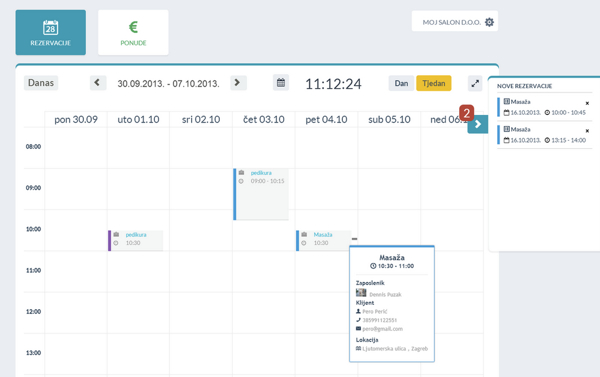Open the Rezervacije calendar tab
Viewport: 600px width, 377px height.
coord(51,33)
